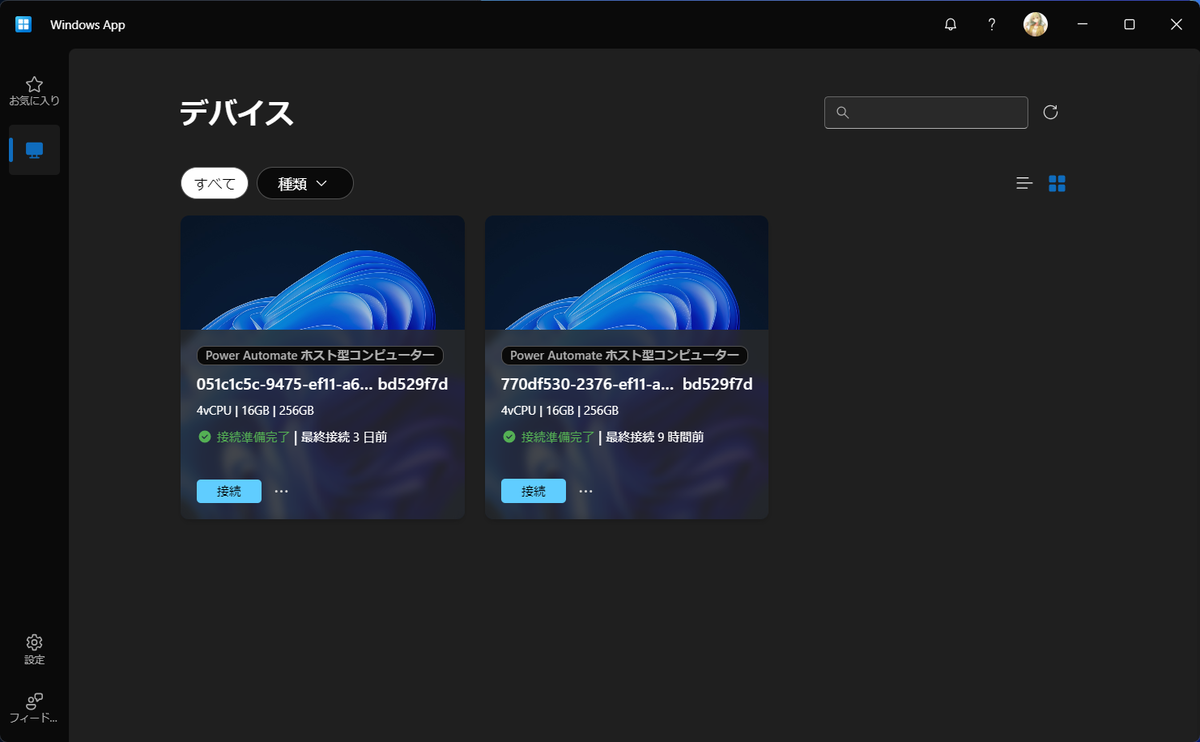Viewport: 1200px width, 742px height.
Task: Open the help question mark
Action: pyautogui.click(x=991, y=25)
